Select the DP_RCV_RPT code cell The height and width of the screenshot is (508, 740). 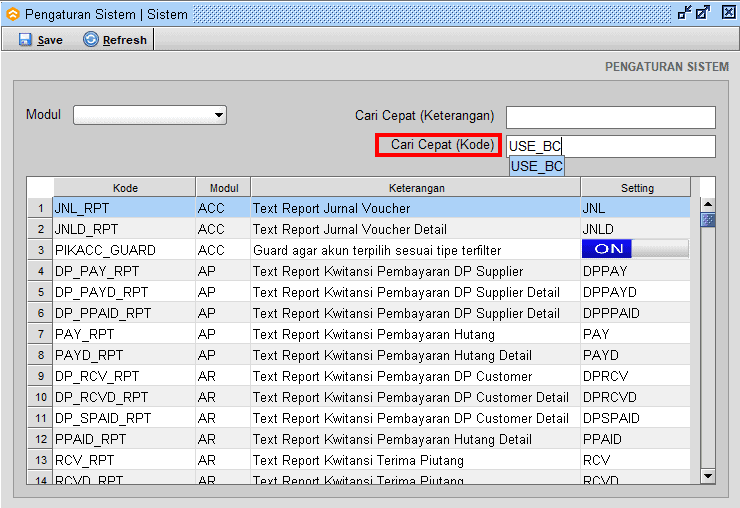click(x=125, y=376)
